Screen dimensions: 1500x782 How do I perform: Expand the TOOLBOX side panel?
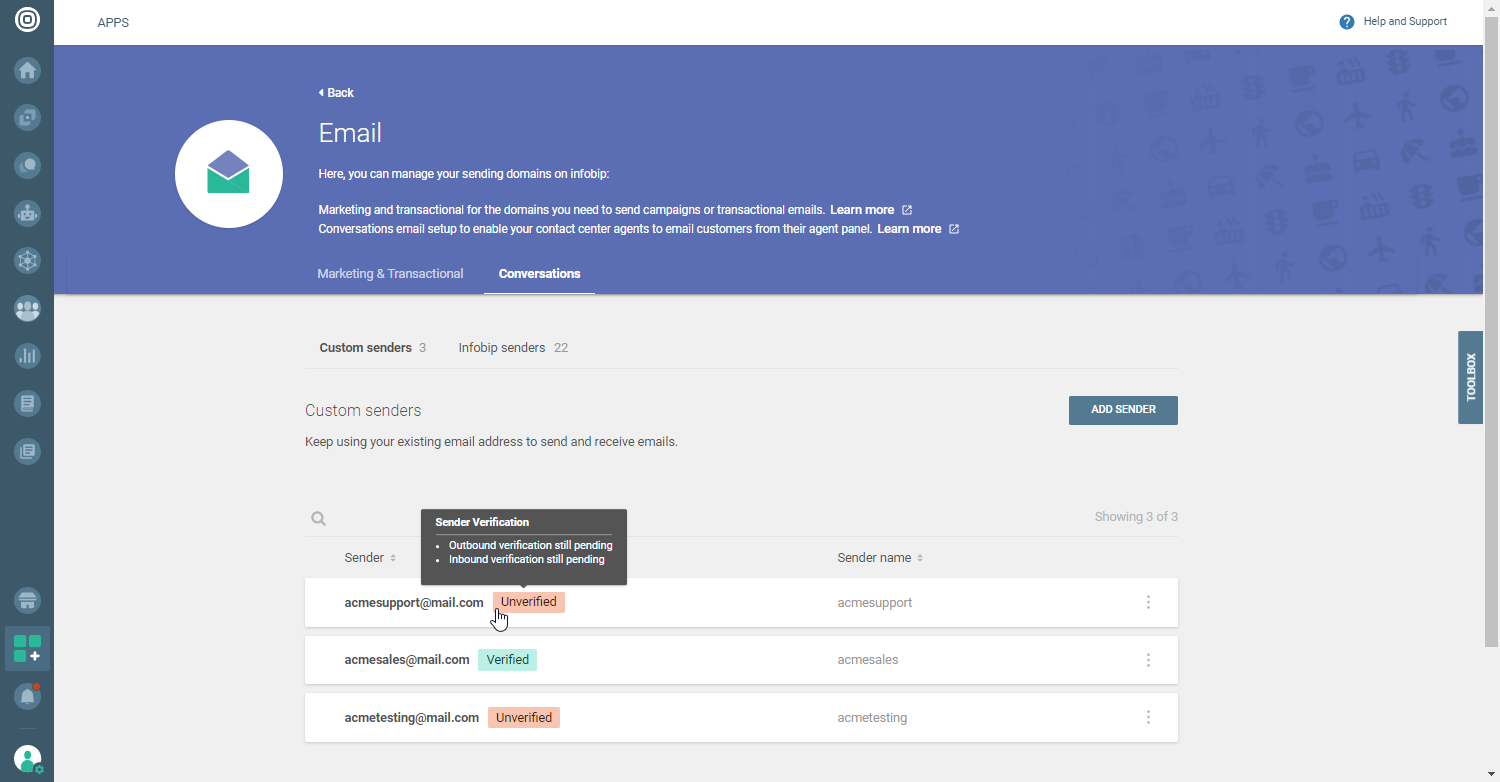pyautogui.click(x=1470, y=377)
